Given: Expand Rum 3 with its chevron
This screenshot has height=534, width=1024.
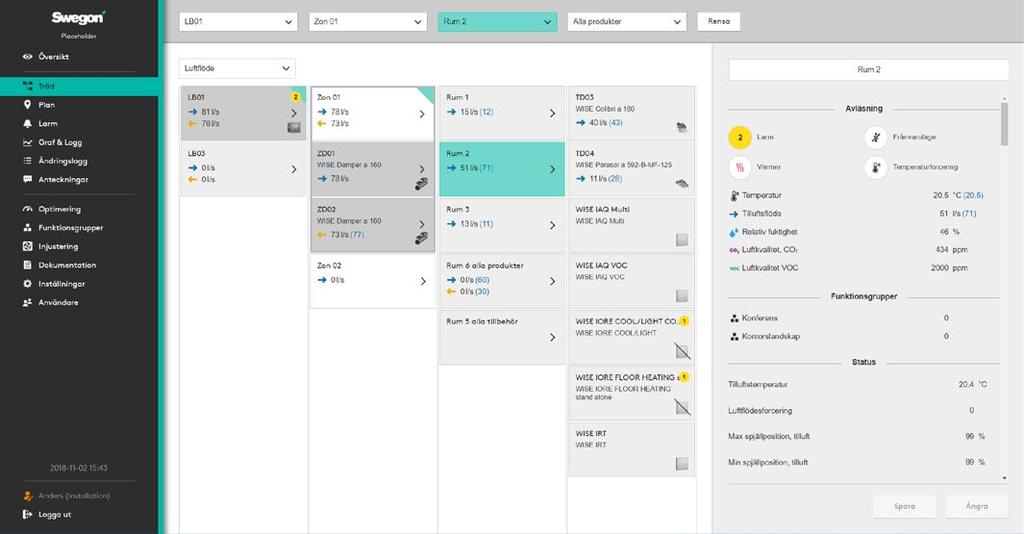Looking at the screenshot, I should 552,225.
